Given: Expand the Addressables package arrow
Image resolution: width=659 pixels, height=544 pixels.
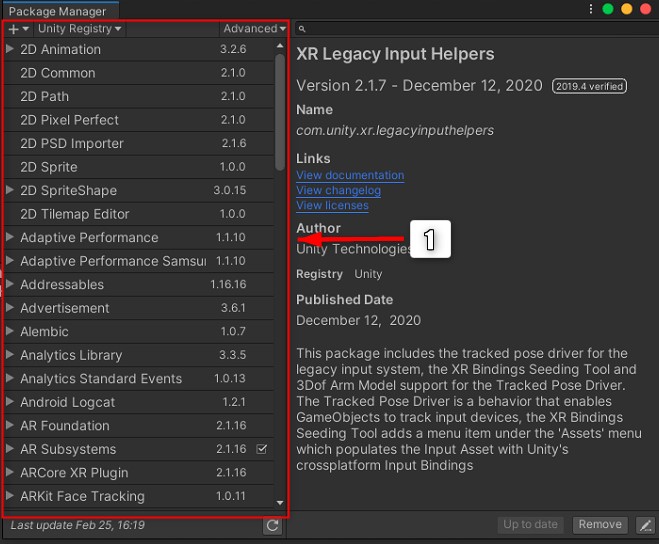Looking at the screenshot, I should [x=10, y=285].
